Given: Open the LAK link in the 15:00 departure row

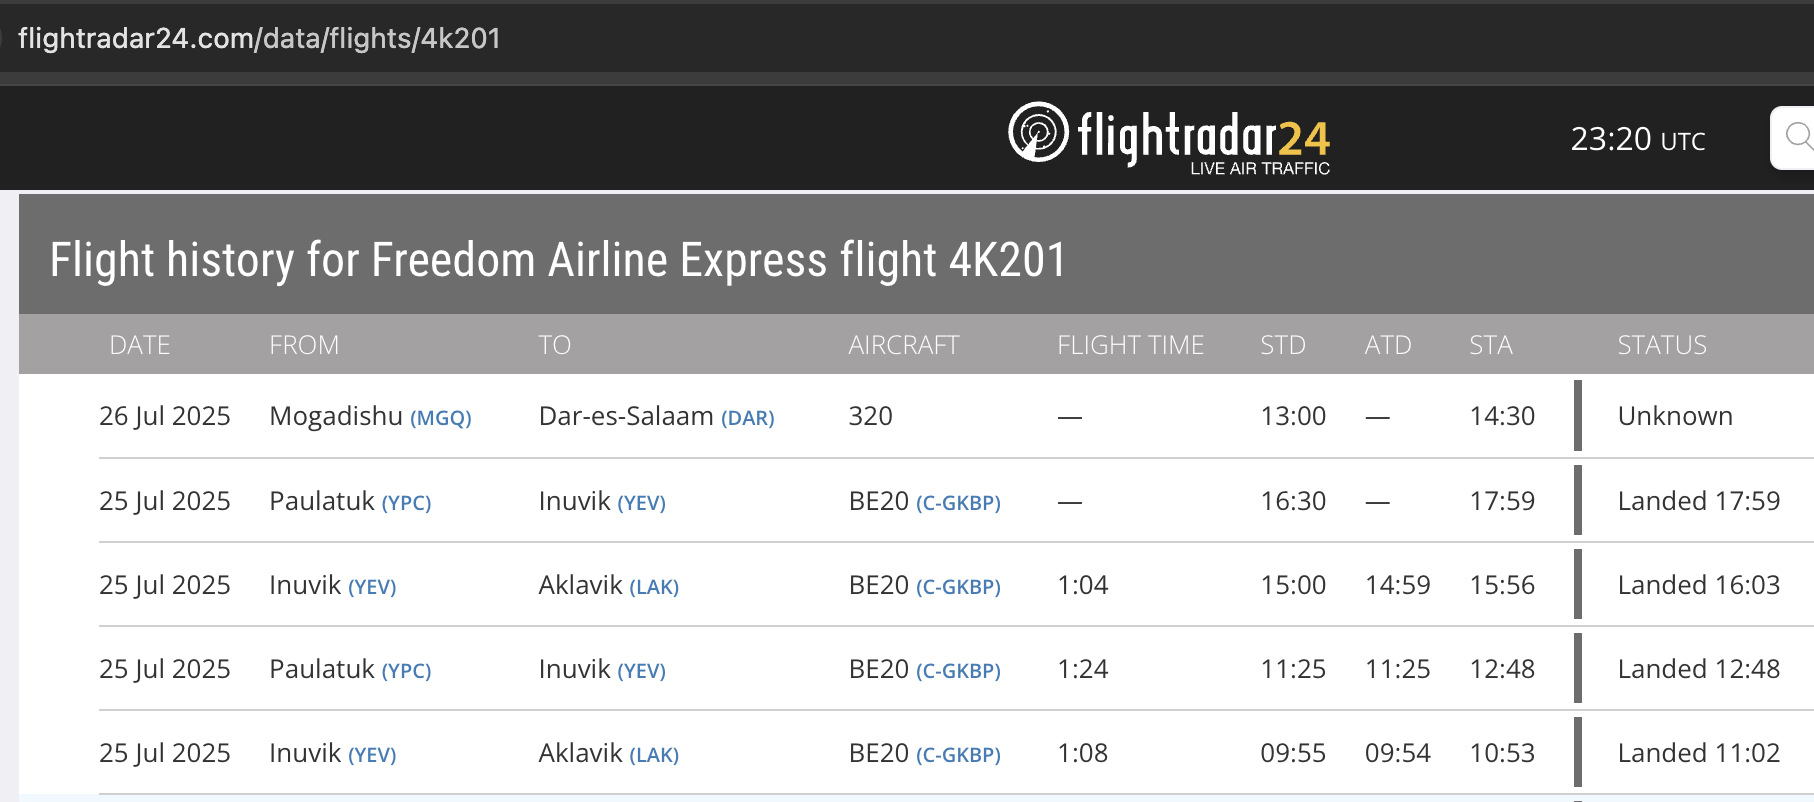Looking at the screenshot, I should pyautogui.click(x=654, y=587).
